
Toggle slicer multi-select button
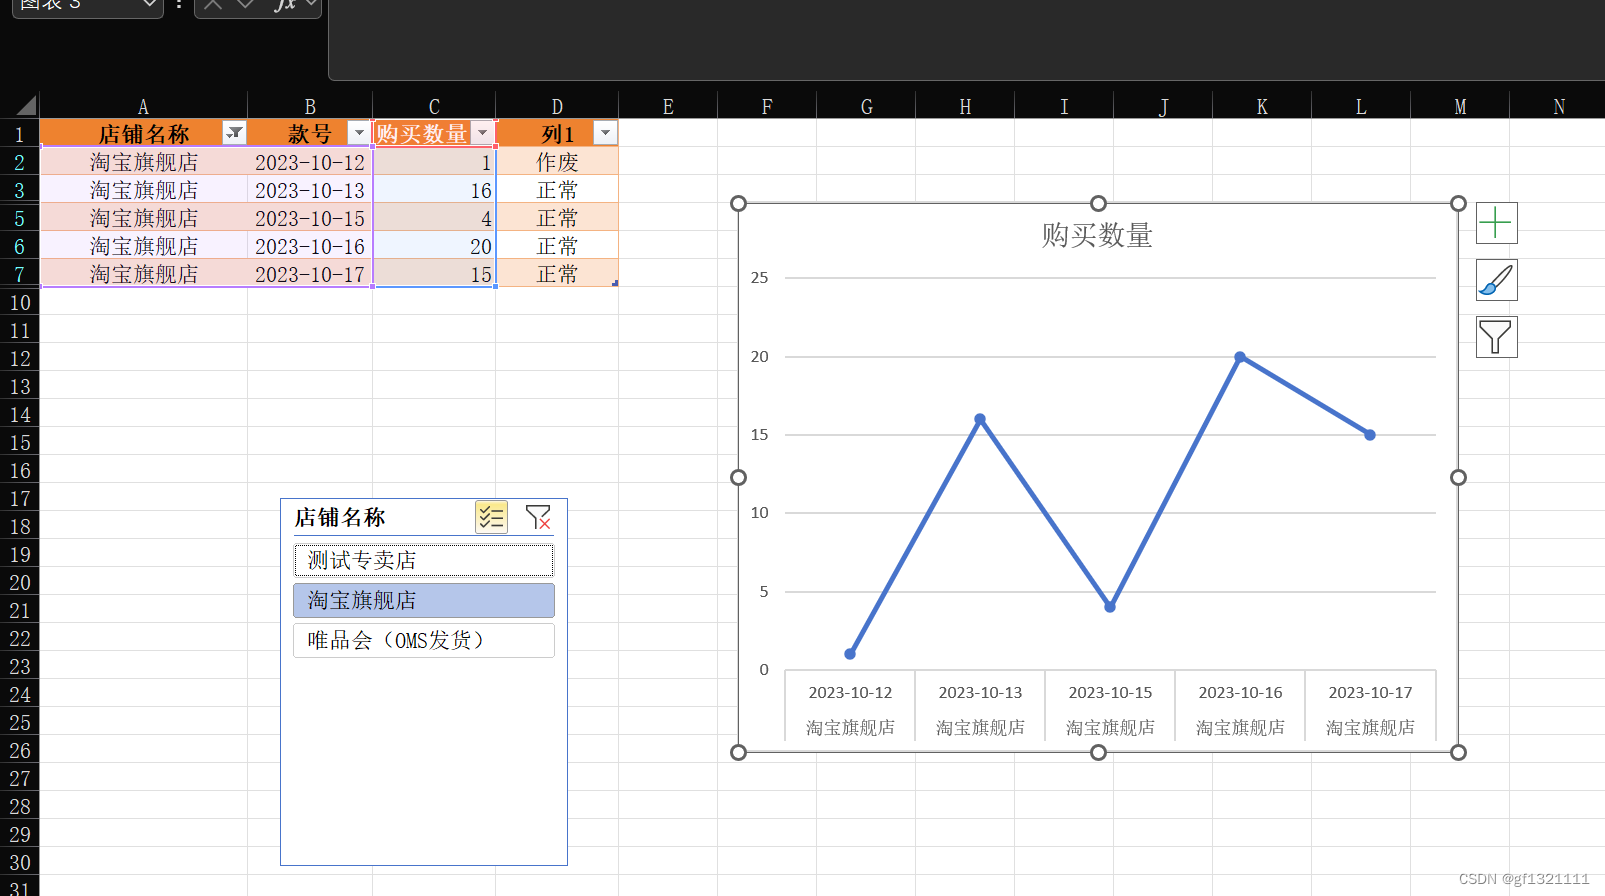[491, 517]
